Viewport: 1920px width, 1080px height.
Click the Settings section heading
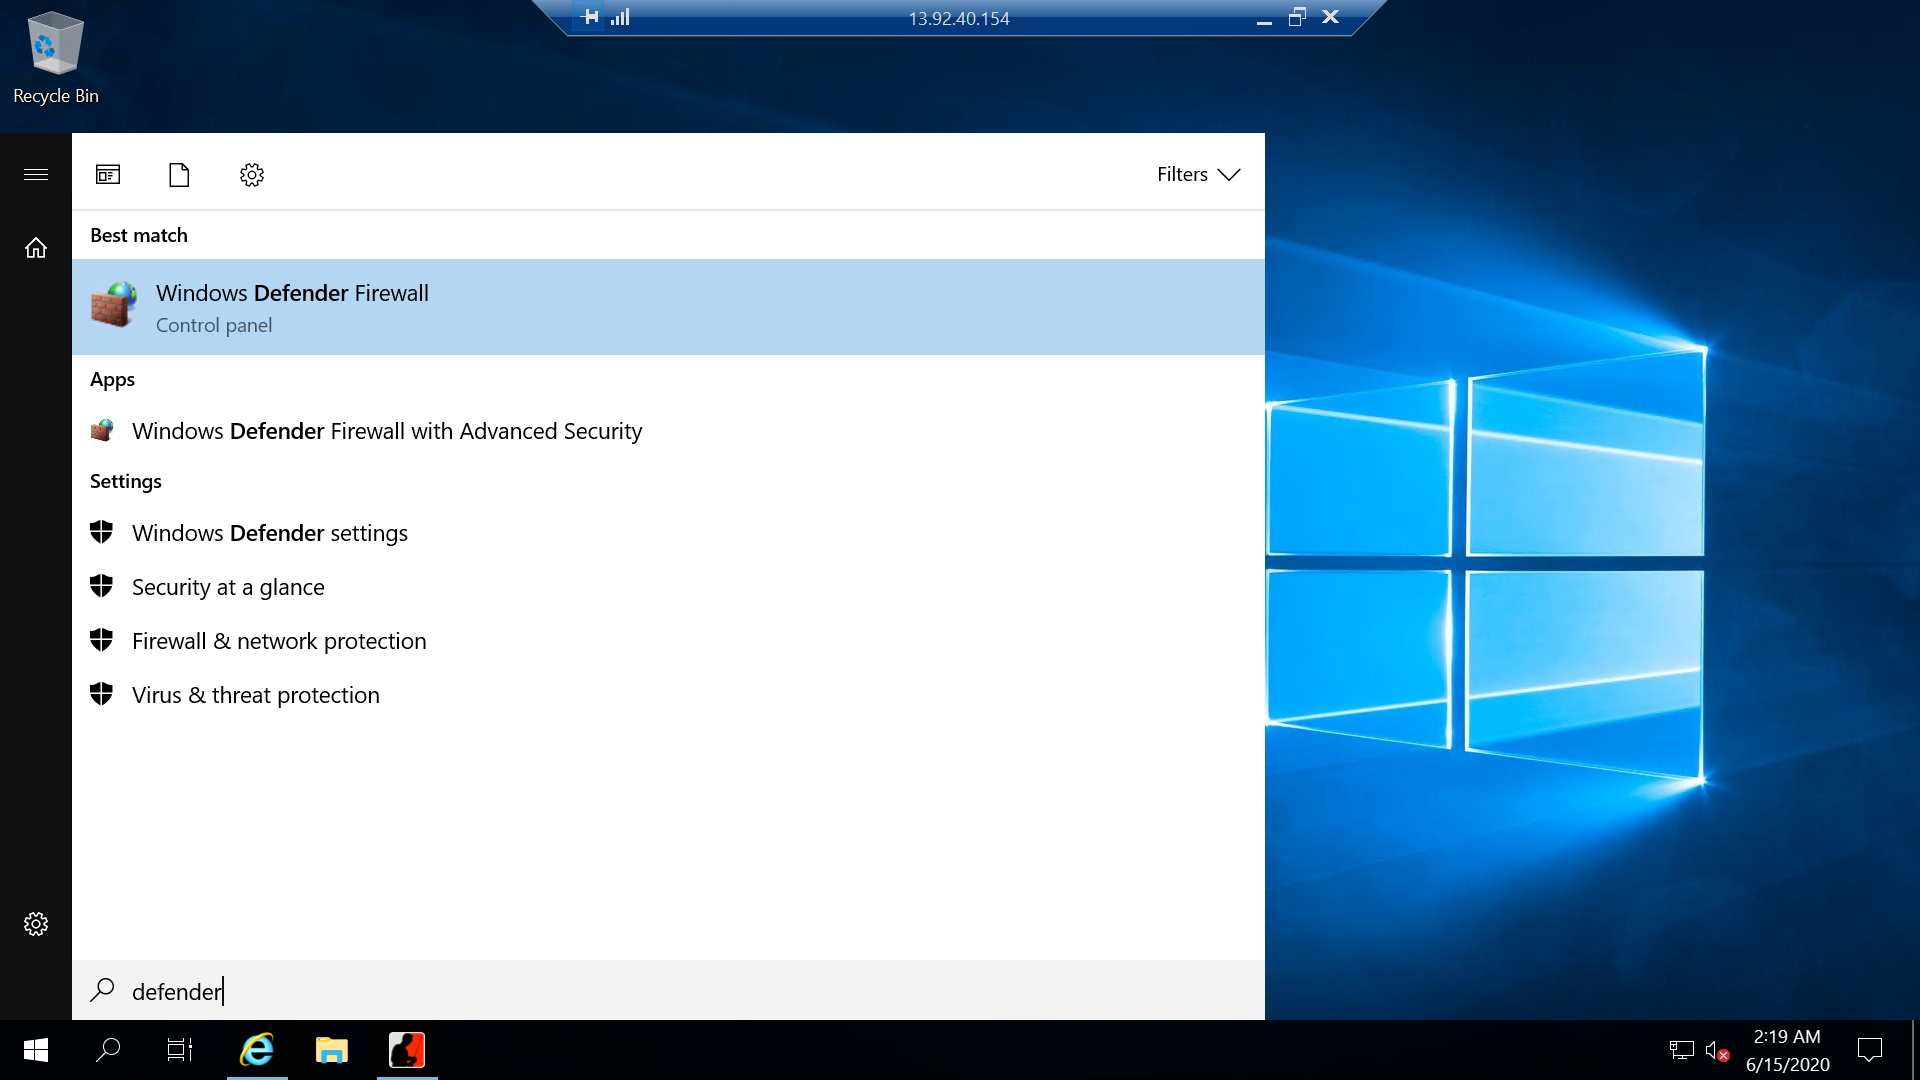click(x=126, y=481)
